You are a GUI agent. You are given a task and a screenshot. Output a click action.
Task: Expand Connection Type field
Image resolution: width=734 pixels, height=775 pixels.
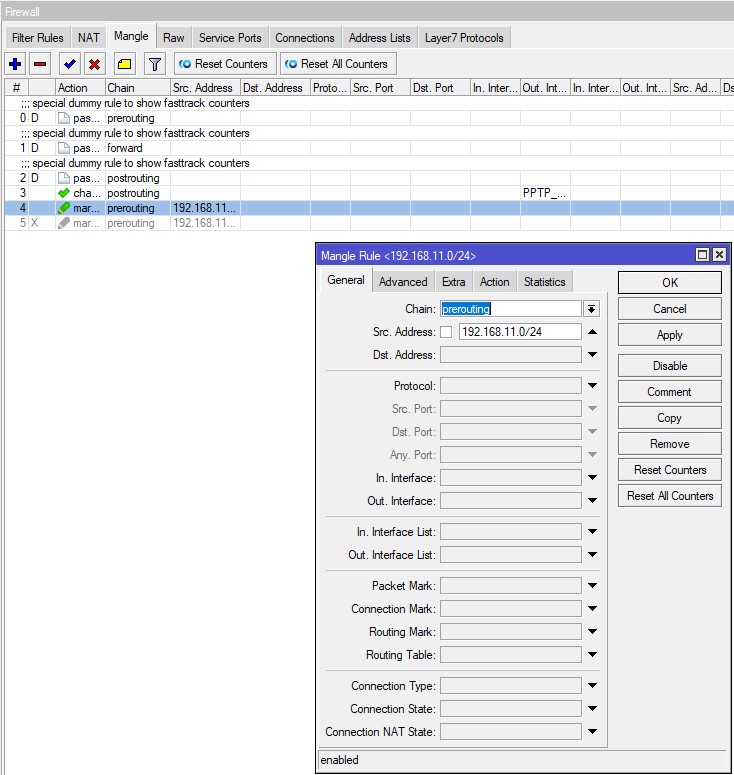tap(592, 686)
